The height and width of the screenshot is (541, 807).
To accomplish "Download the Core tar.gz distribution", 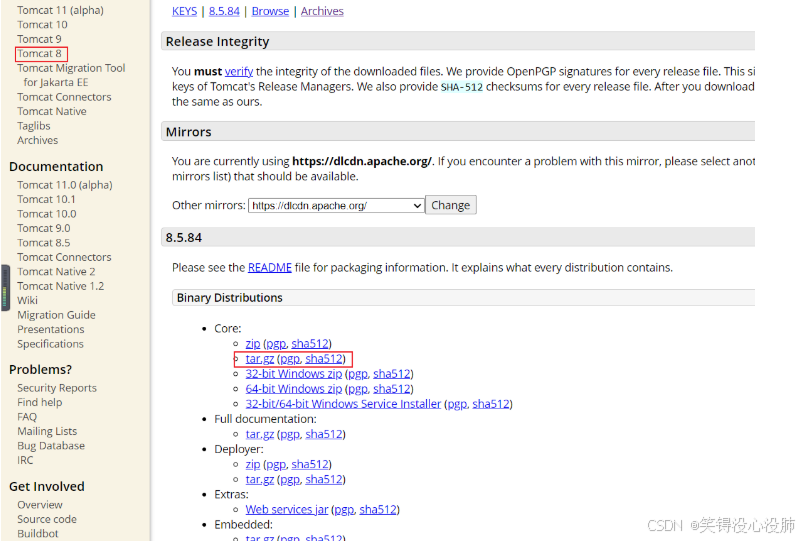I will point(259,358).
